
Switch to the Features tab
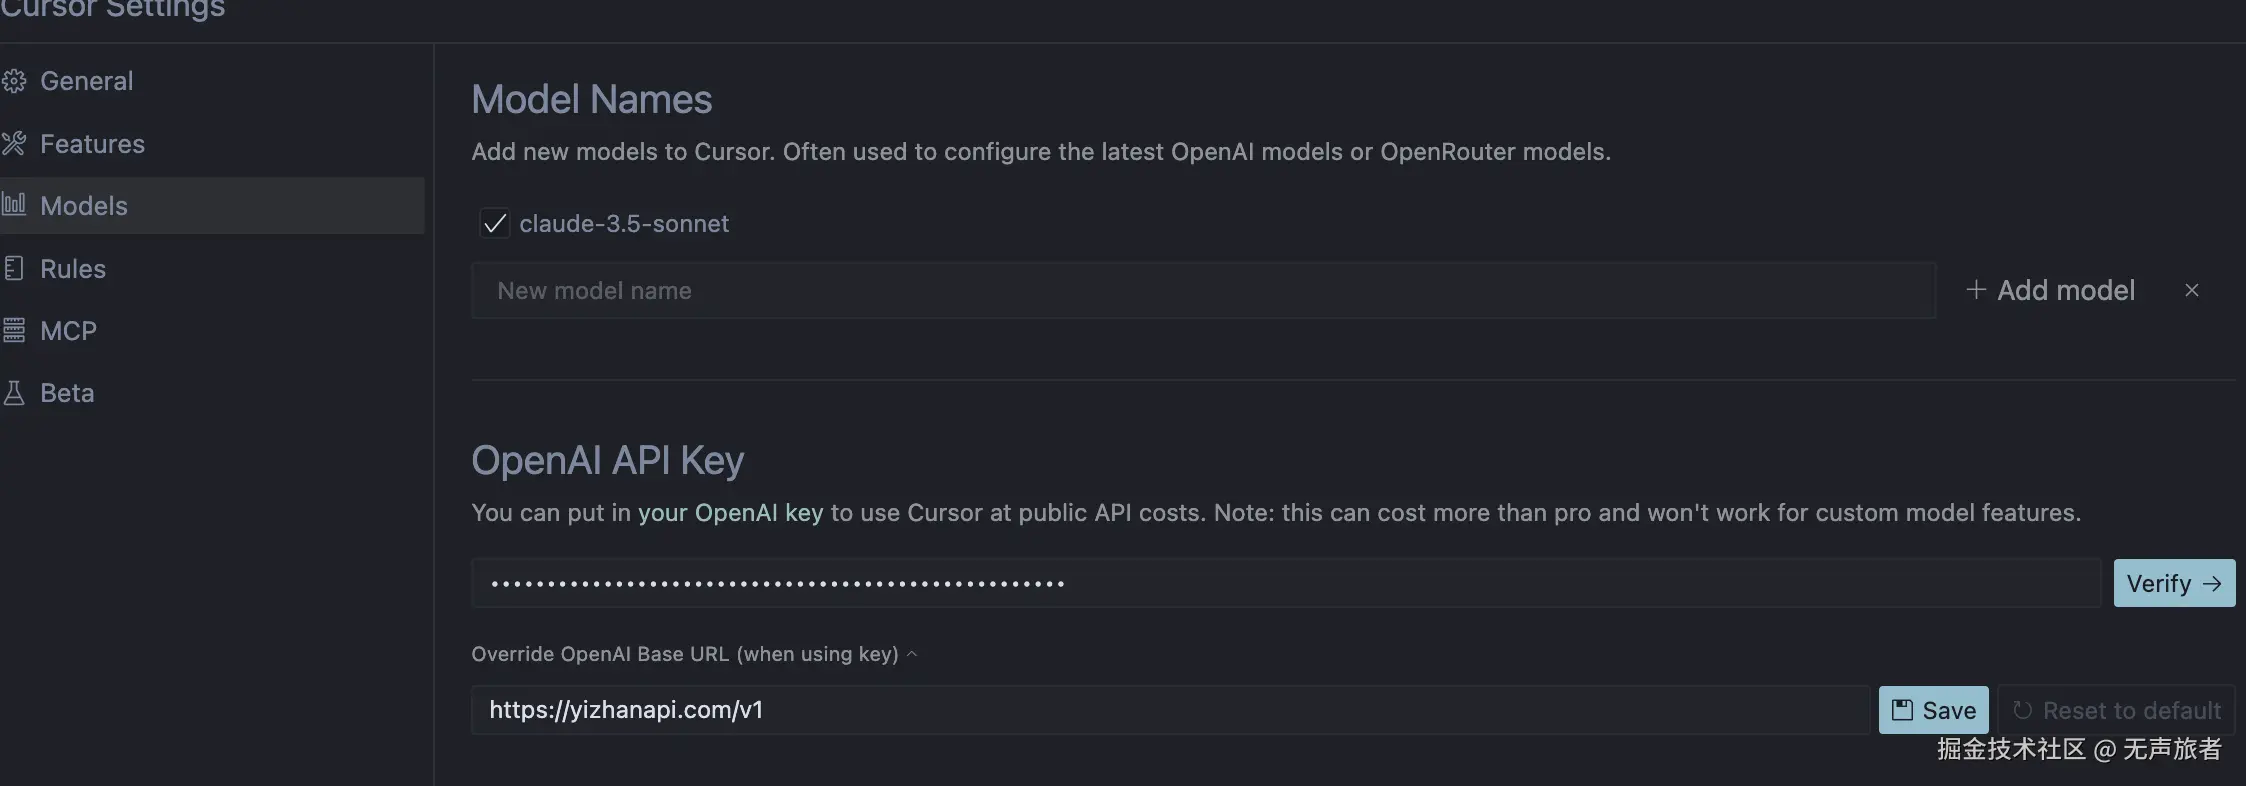(x=92, y=144)
